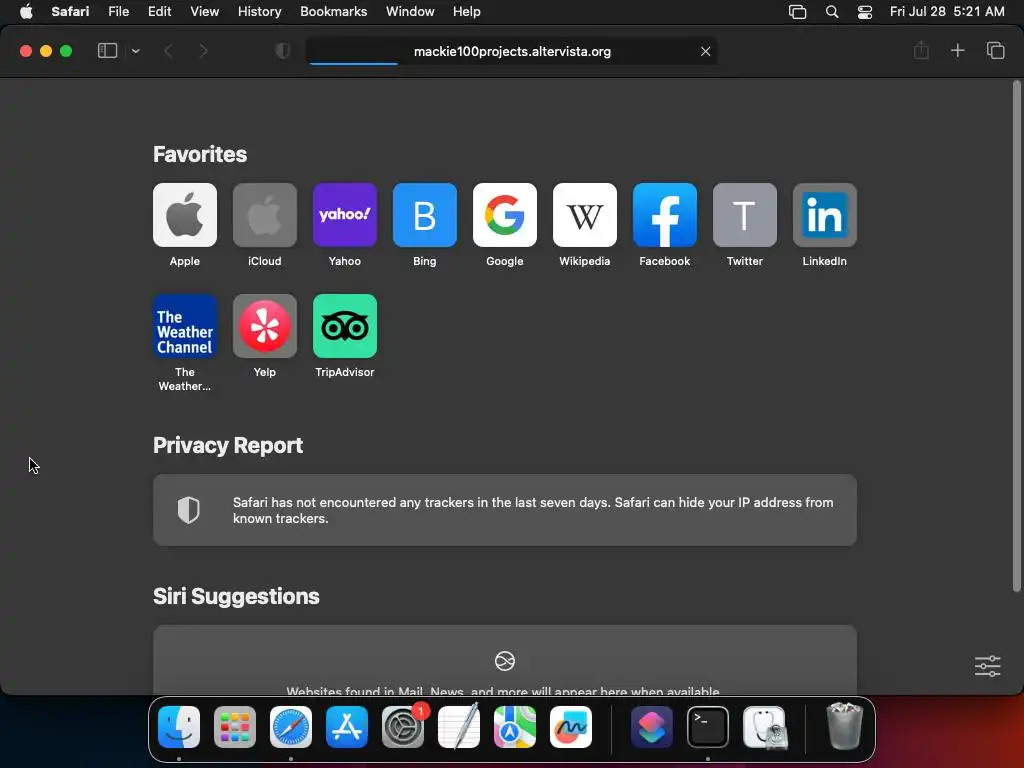Go forward with the right chevron
Viewport: 1024px width, 768px height.
coord(203,51)
